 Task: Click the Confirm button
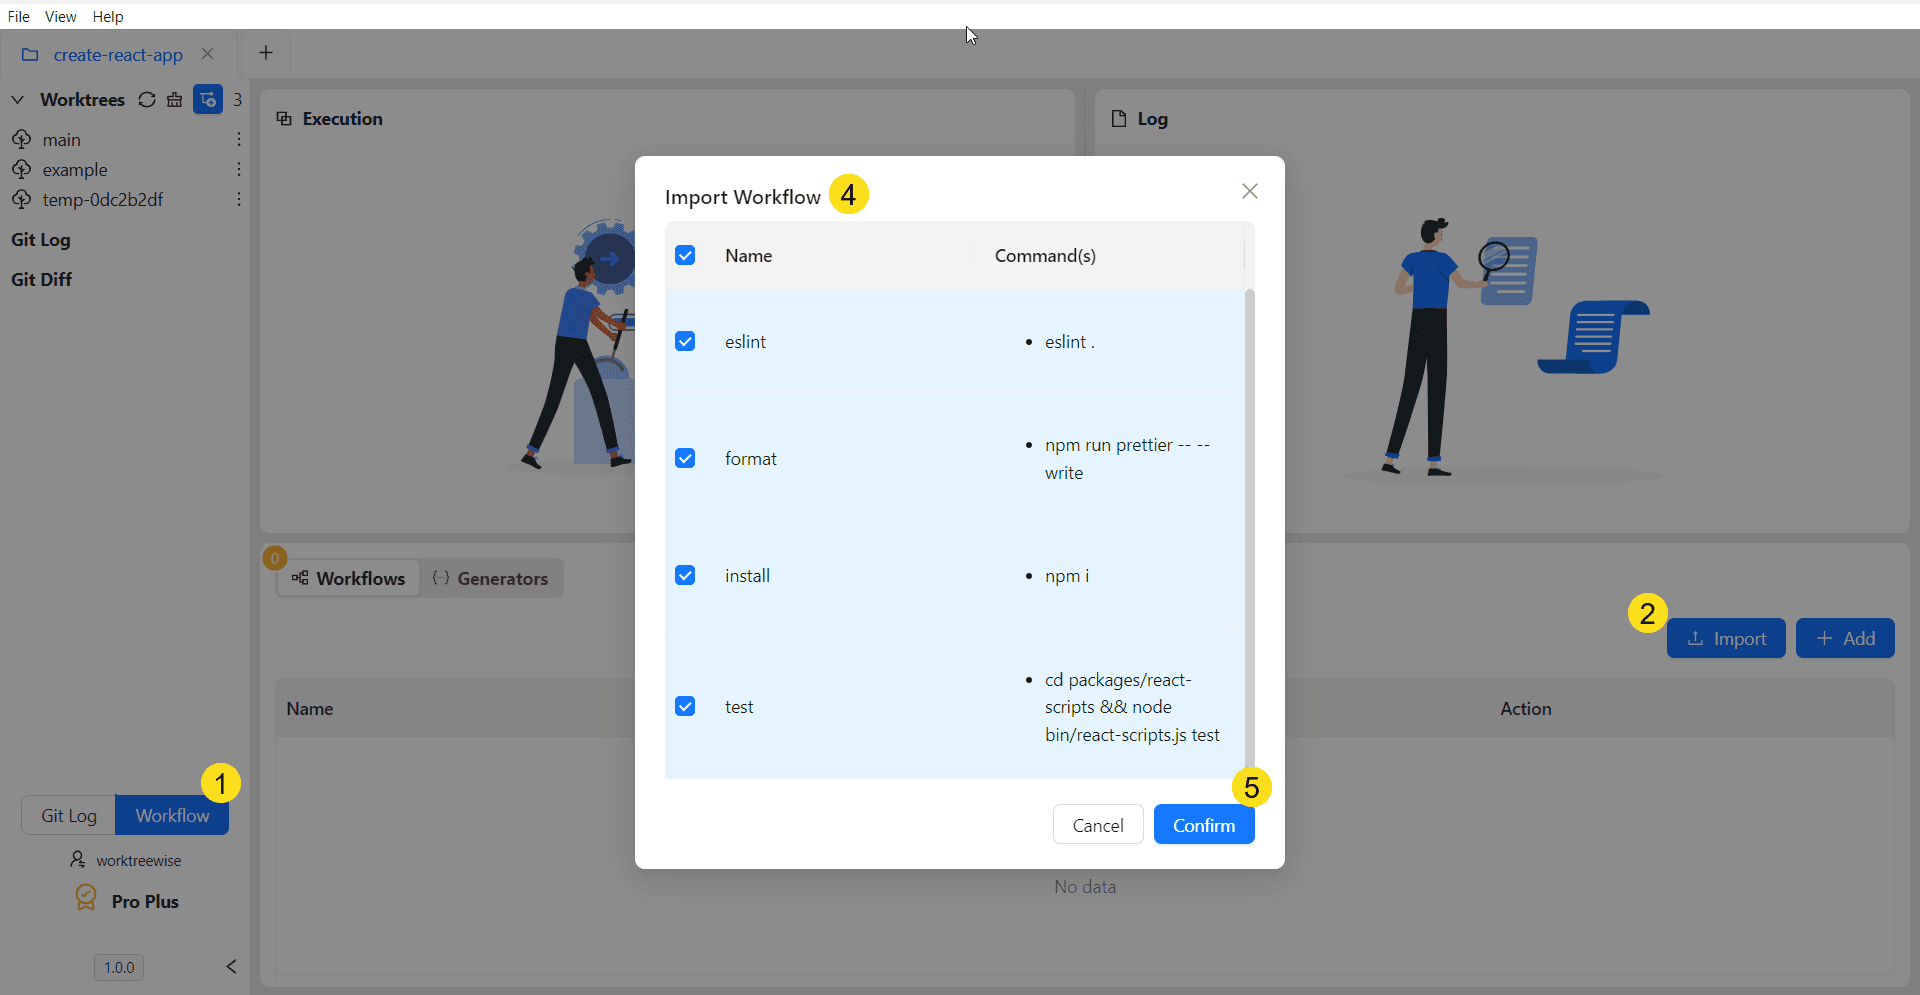[1203, 825]
